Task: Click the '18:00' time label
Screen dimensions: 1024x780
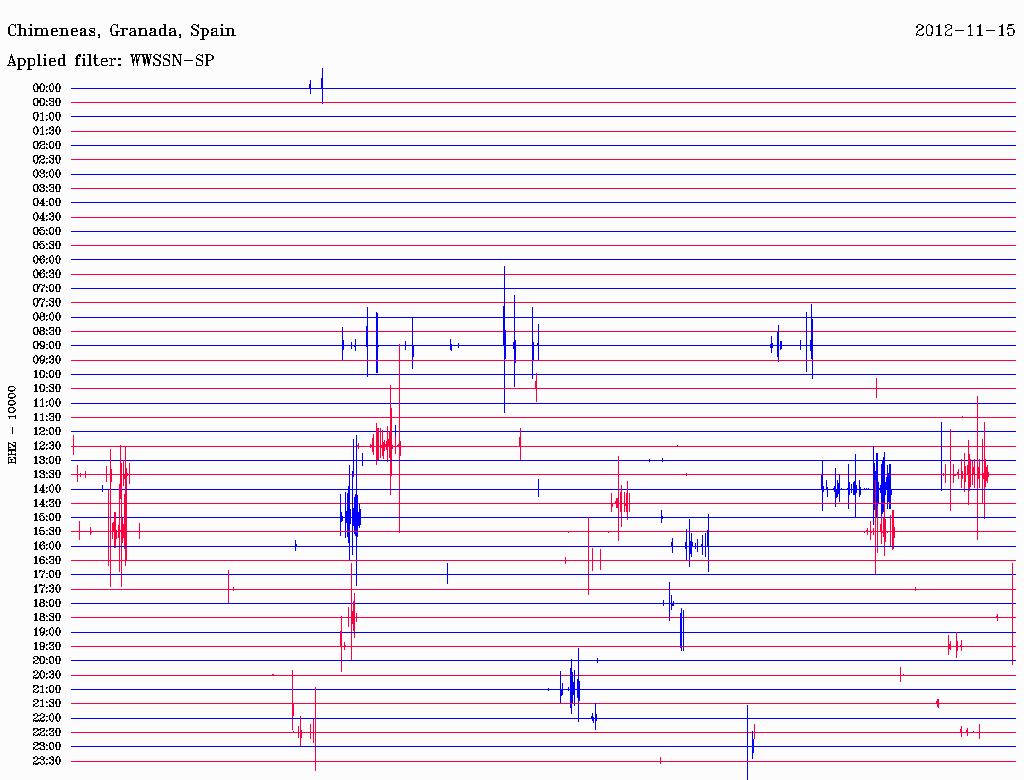Action: point(47,604)
